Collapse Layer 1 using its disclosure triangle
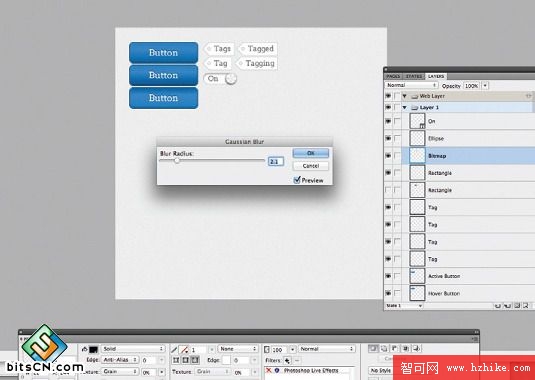The image size is (535, 380). (x=405, y=107)
